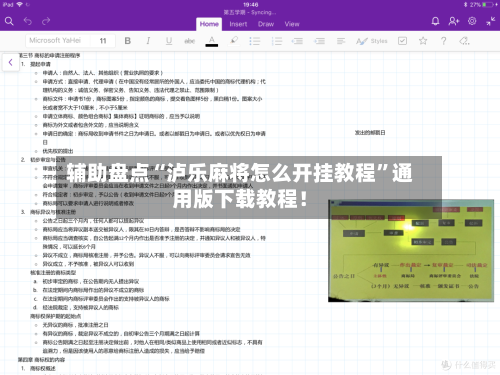
Task: Tap the status bar clock 19:46
Action: click(250, 5)
